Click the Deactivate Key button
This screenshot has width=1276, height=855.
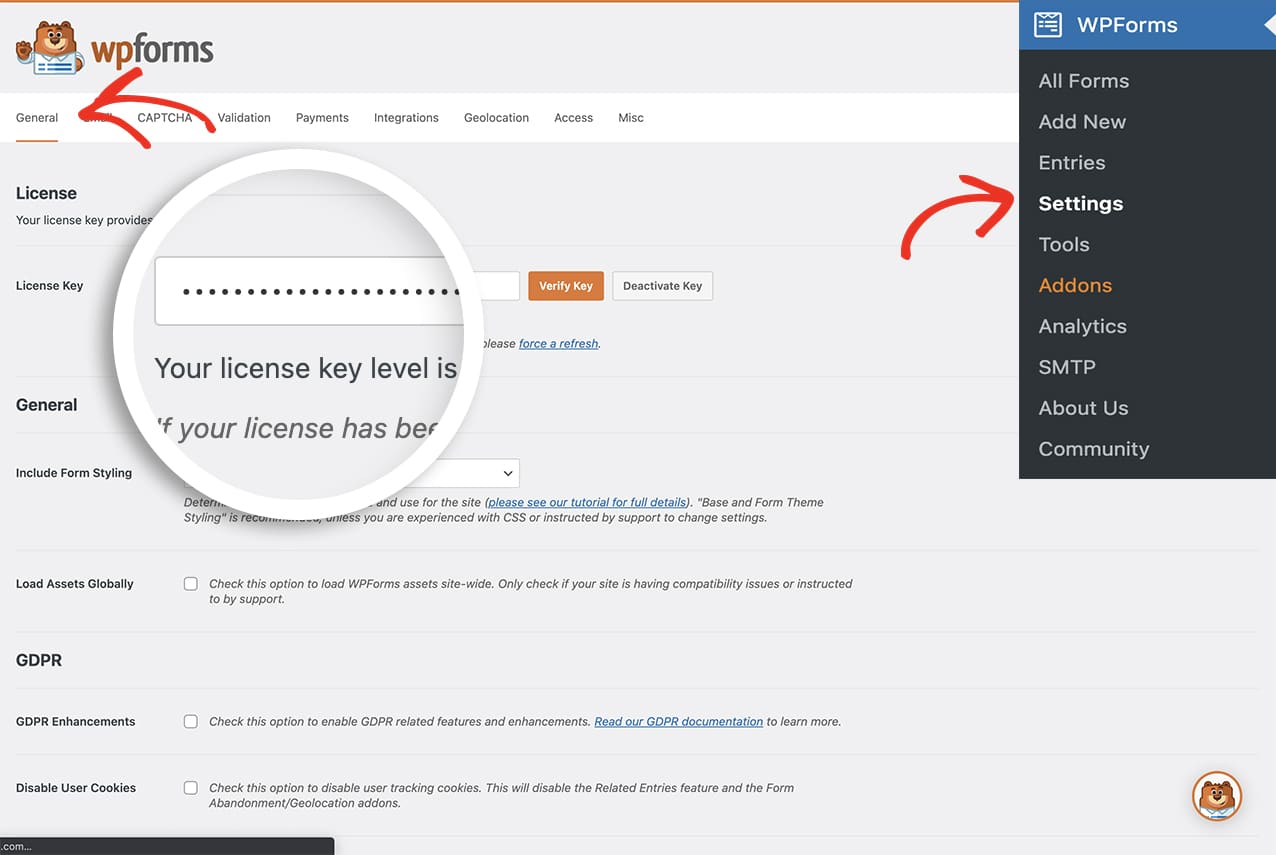662,286
